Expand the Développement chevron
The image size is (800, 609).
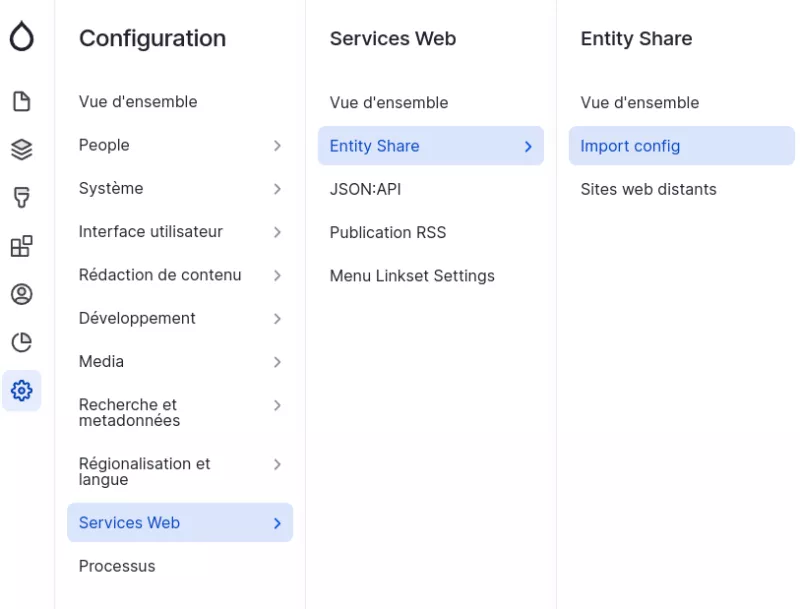click(x=277, y=319)
